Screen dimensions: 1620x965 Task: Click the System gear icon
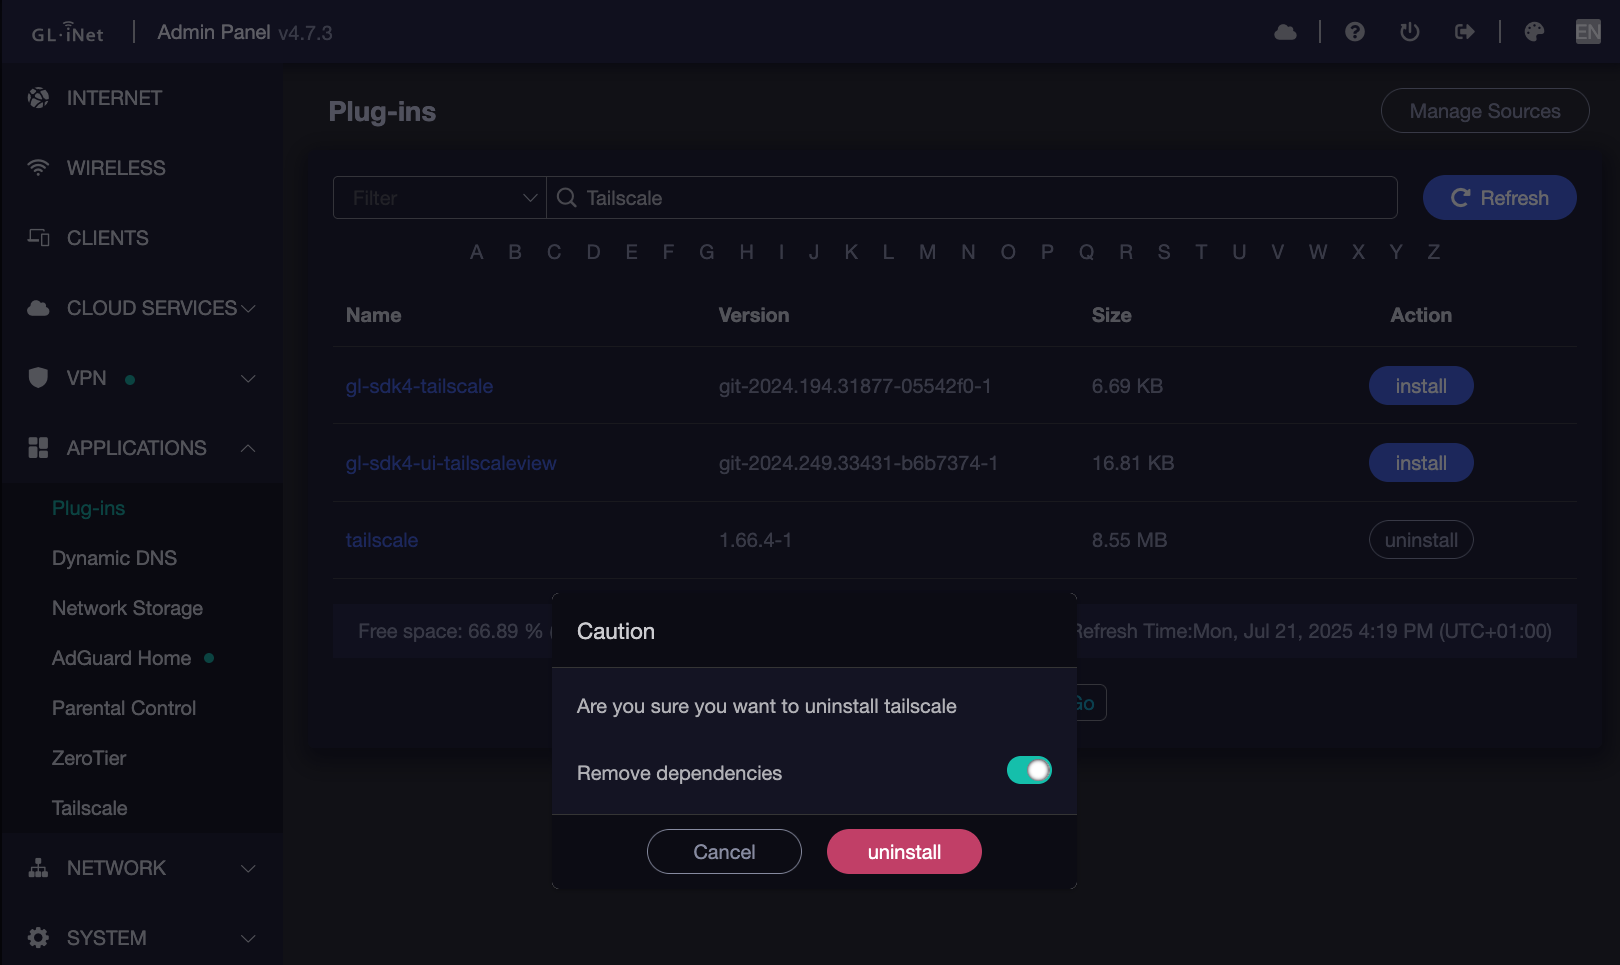pyautogui.click(x=38, y=938)
